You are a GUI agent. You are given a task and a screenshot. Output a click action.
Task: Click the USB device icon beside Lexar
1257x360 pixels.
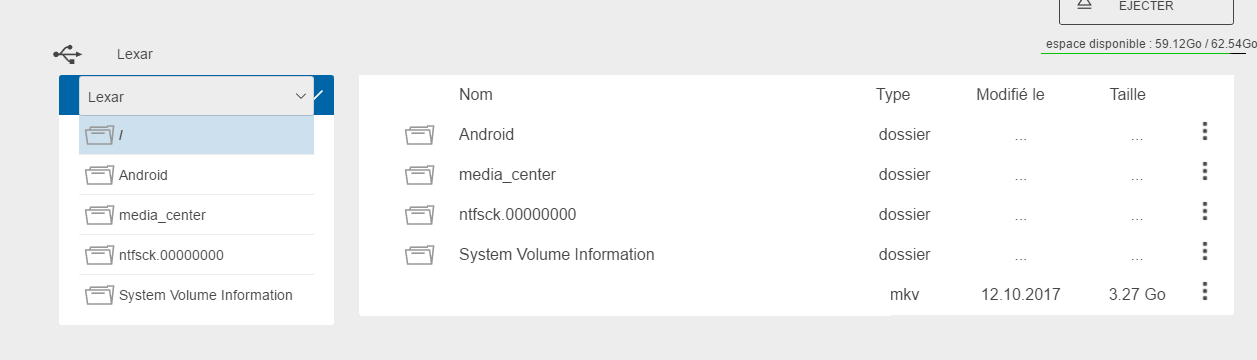[67, 53]
